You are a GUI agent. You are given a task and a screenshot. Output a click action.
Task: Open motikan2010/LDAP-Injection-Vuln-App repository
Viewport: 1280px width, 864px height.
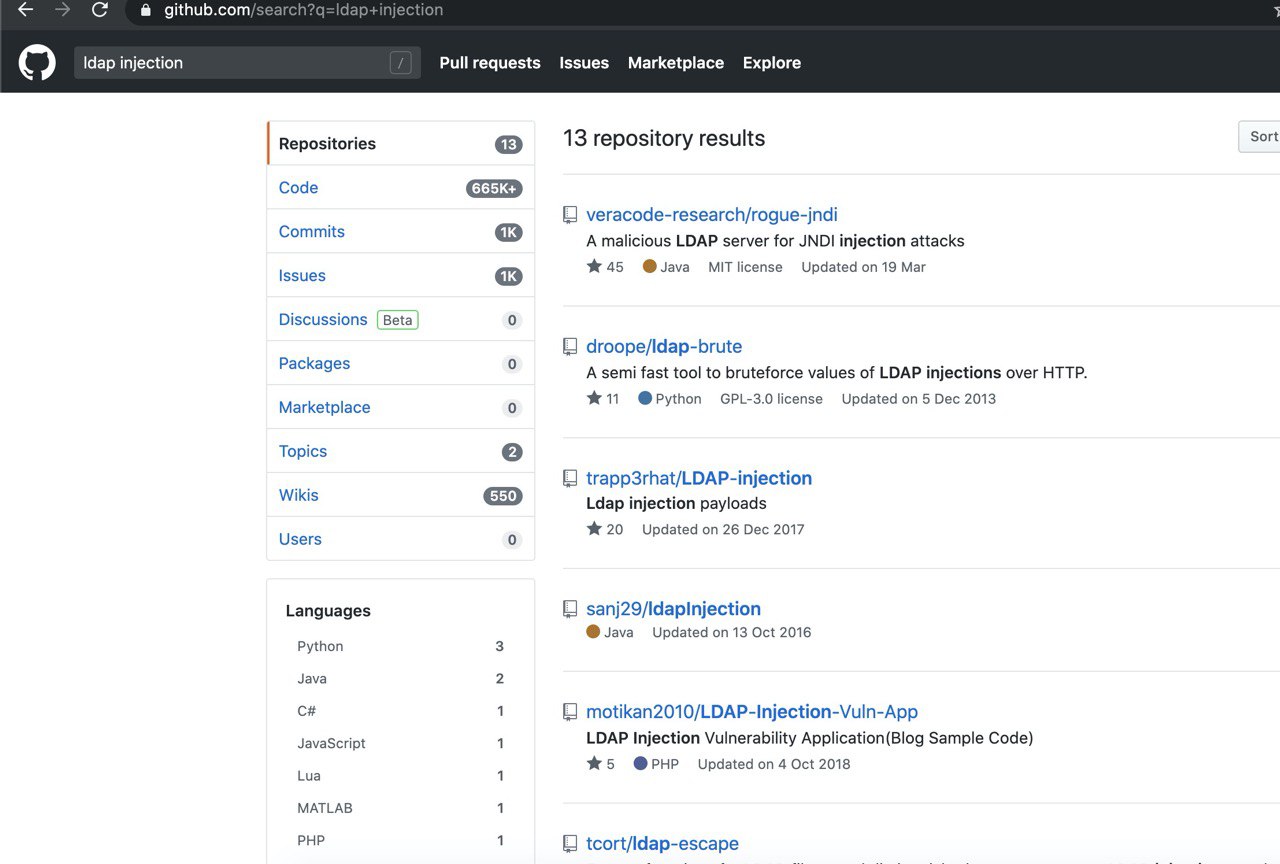(x=752, y=712)
